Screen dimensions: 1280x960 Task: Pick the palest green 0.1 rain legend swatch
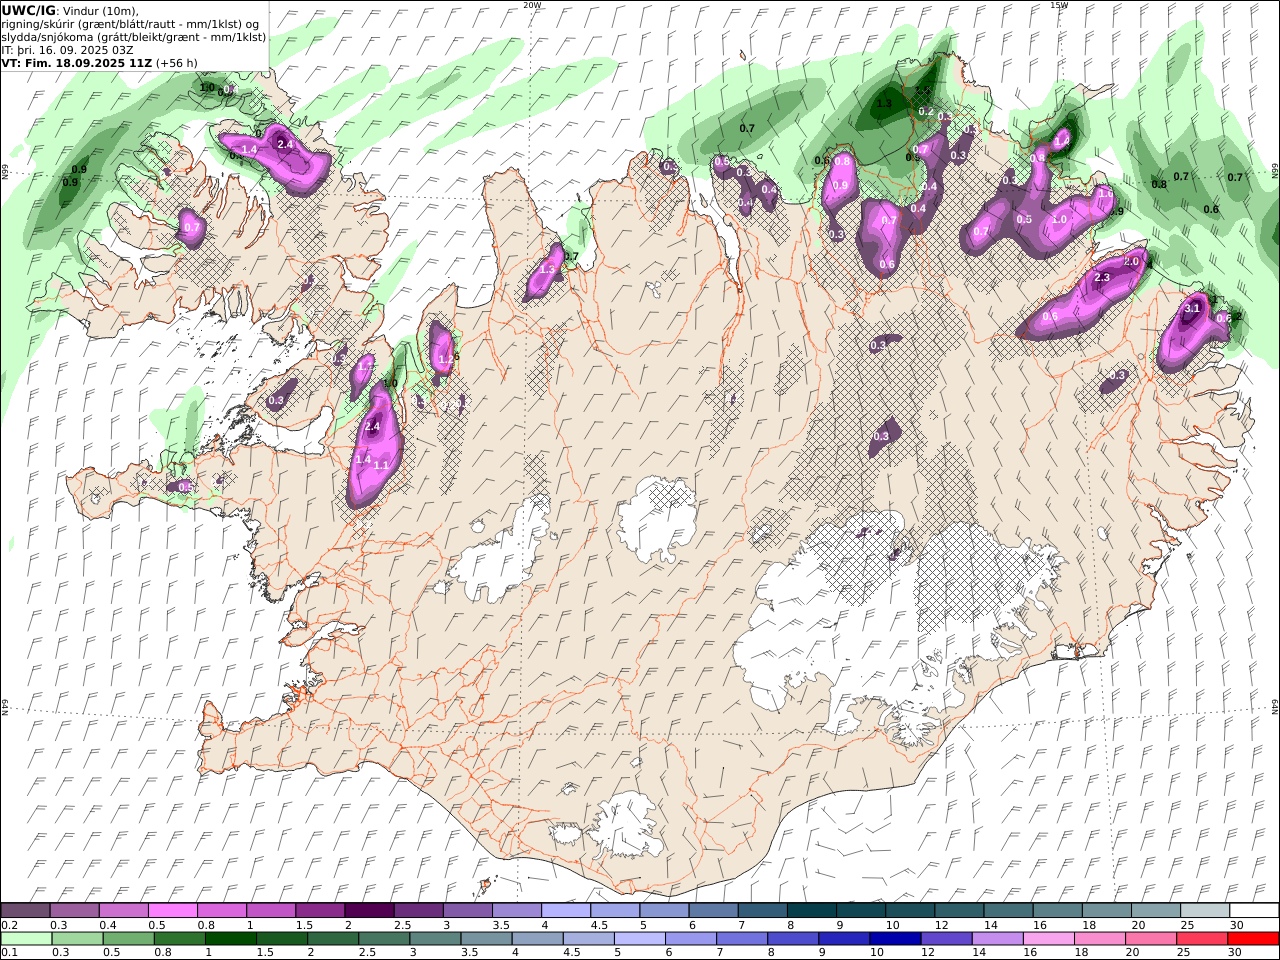(26, 939)
